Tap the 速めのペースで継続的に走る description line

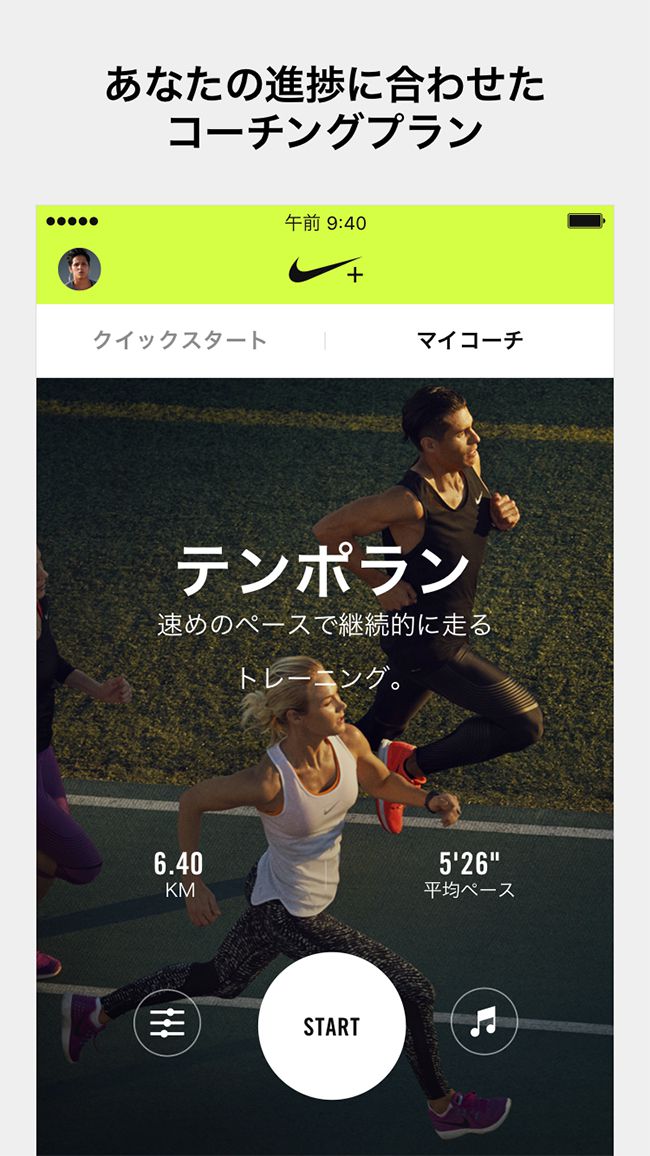(324, 626)
